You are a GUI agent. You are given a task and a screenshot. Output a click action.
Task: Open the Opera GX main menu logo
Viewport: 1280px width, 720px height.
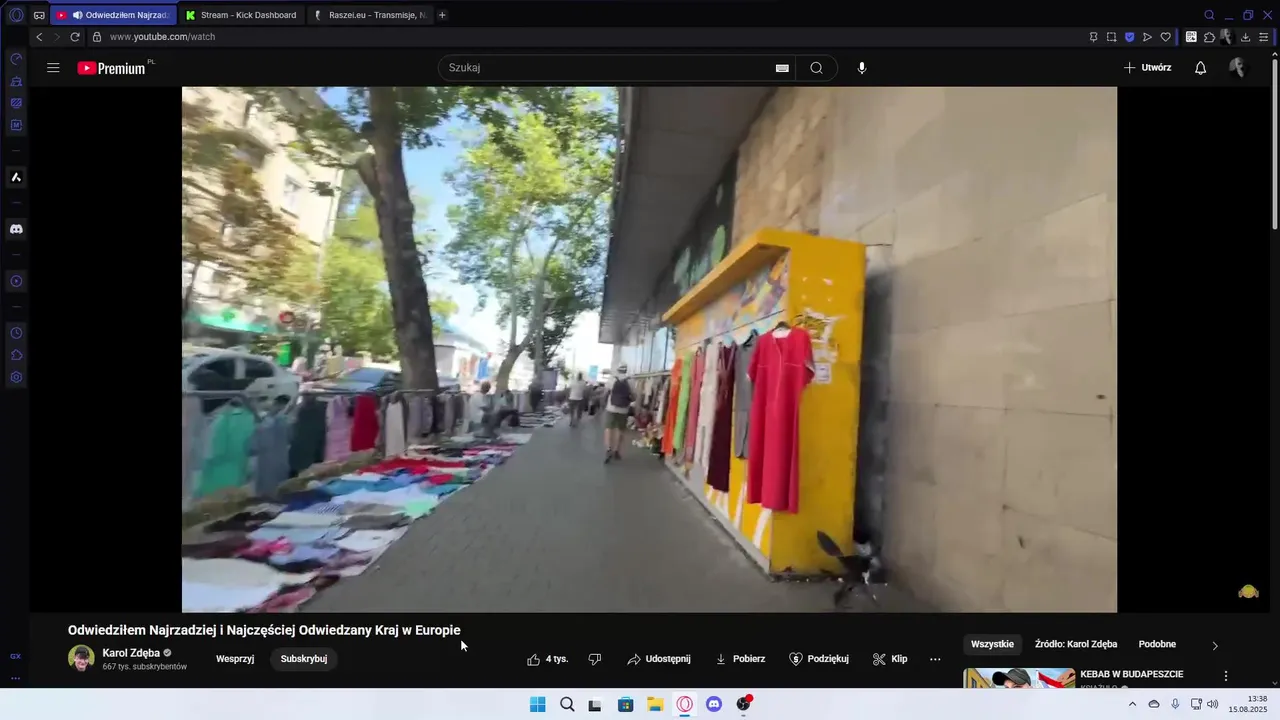coord(16,15)
